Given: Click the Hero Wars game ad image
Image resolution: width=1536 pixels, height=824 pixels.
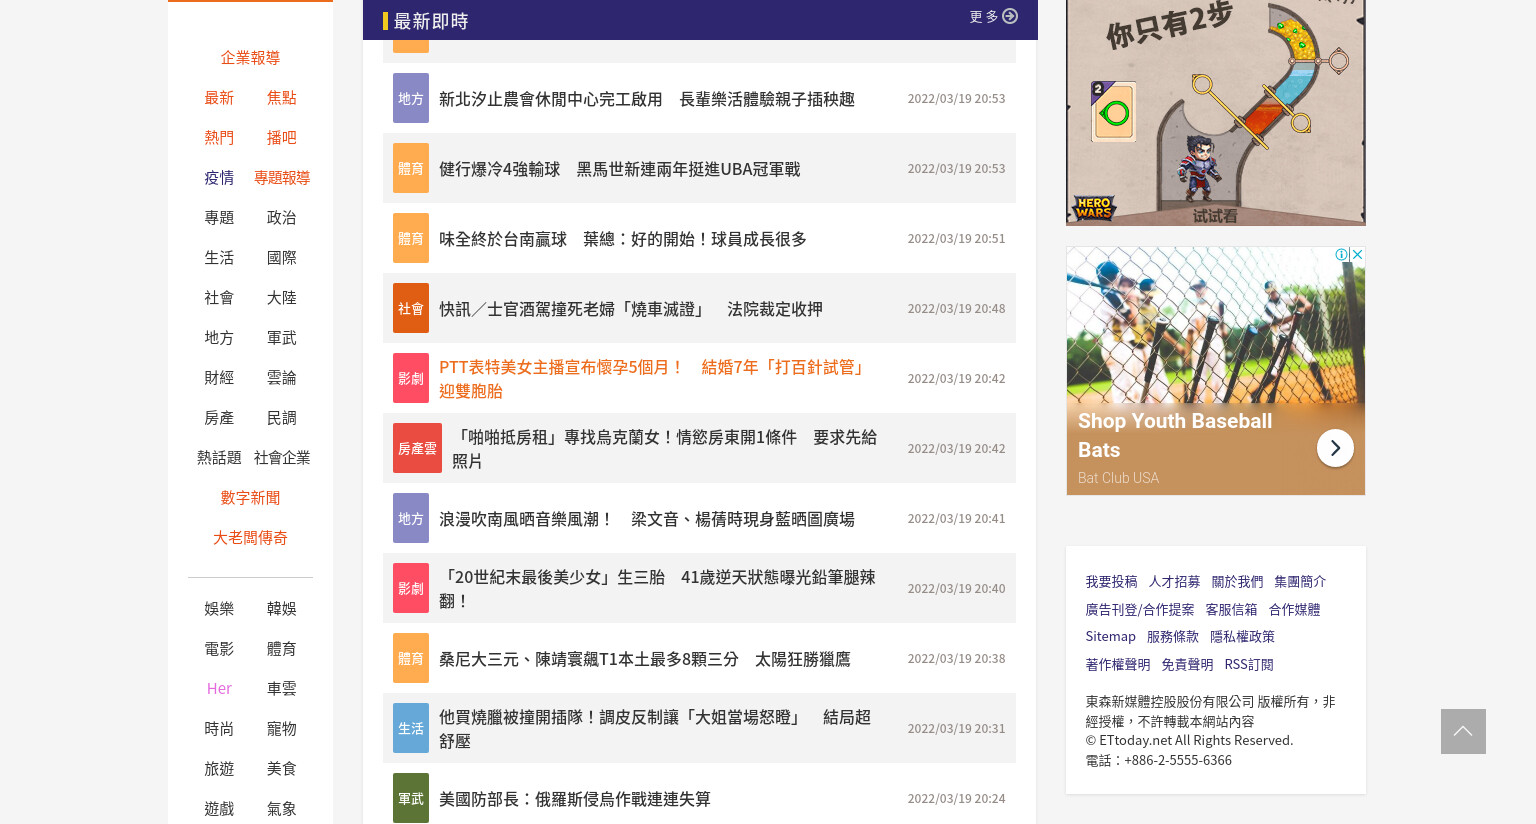Looking at the screenshot, I should point(1215,112).
